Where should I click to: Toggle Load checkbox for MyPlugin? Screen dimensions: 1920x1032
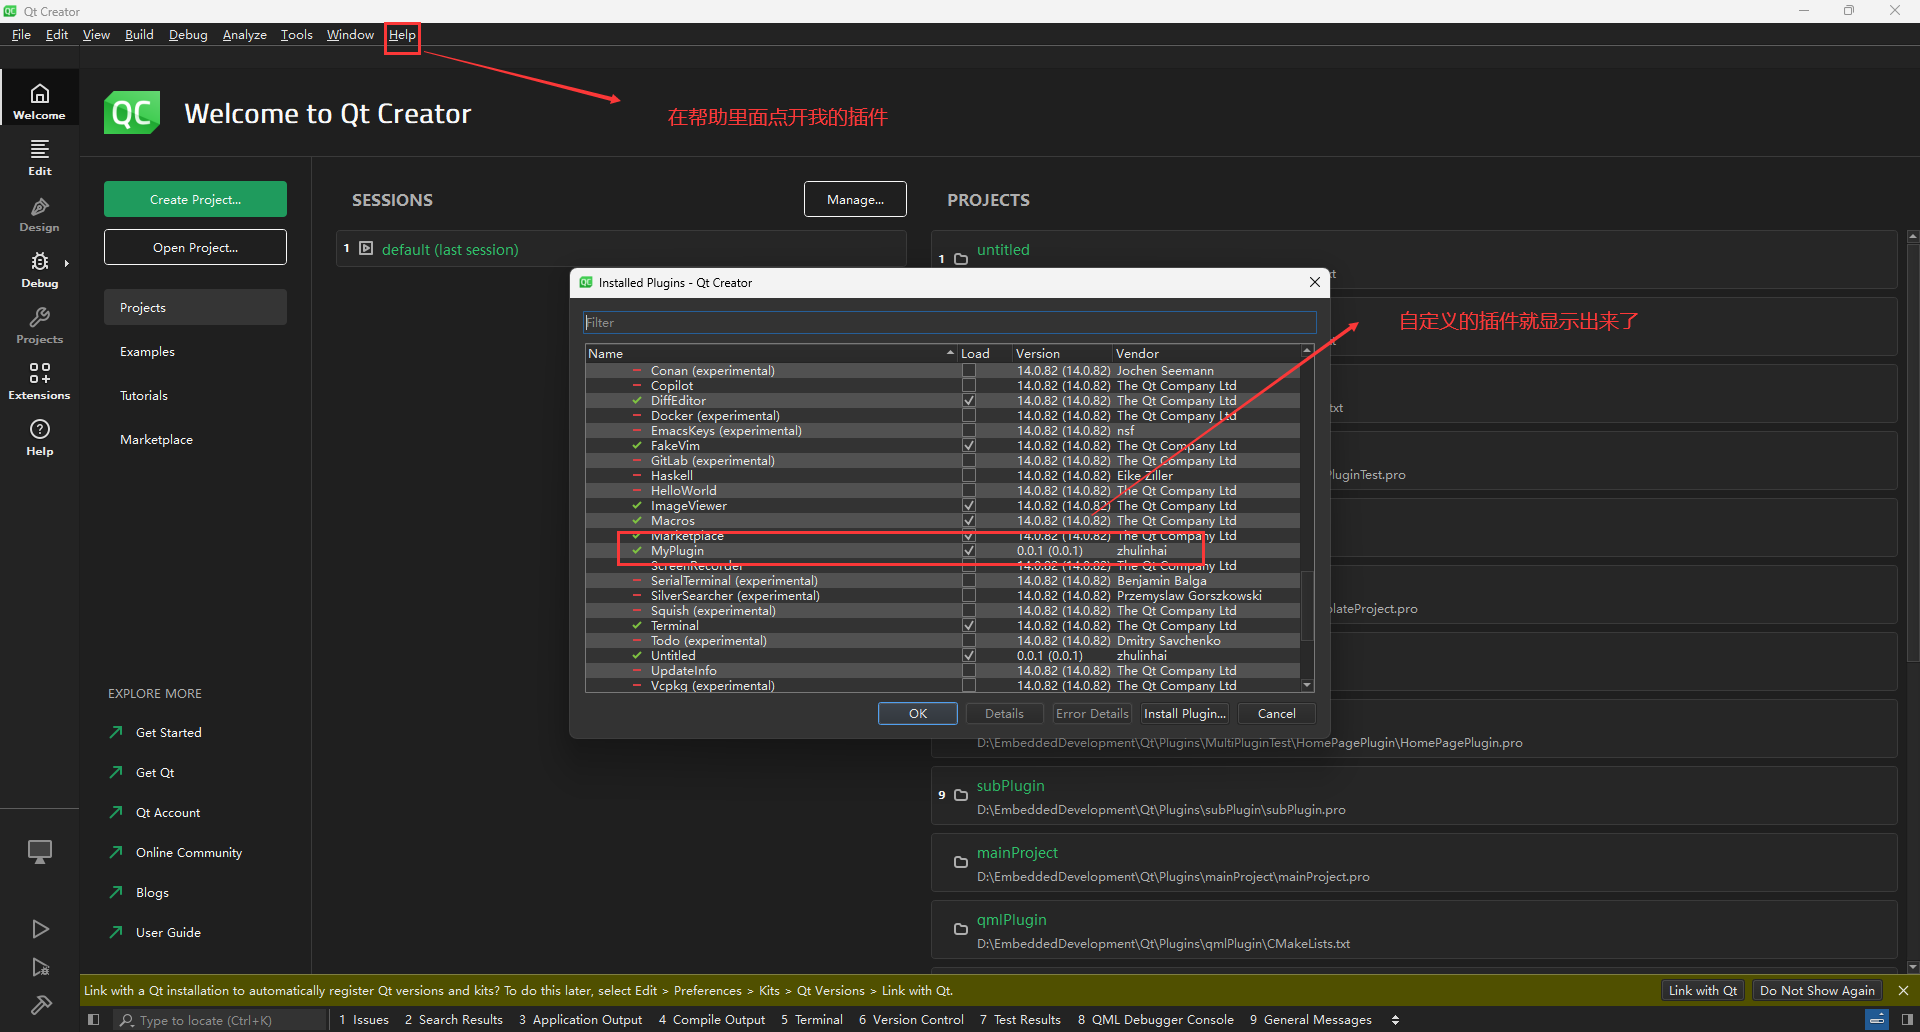pyautogui.click(x=969, y=550)
